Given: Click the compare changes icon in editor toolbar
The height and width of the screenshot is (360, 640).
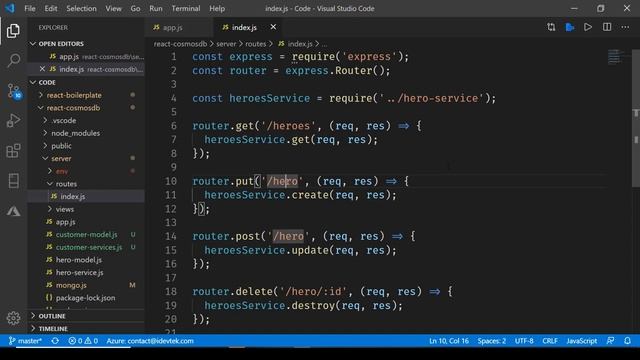Looking at the screenshot, I should coord(551,27).
